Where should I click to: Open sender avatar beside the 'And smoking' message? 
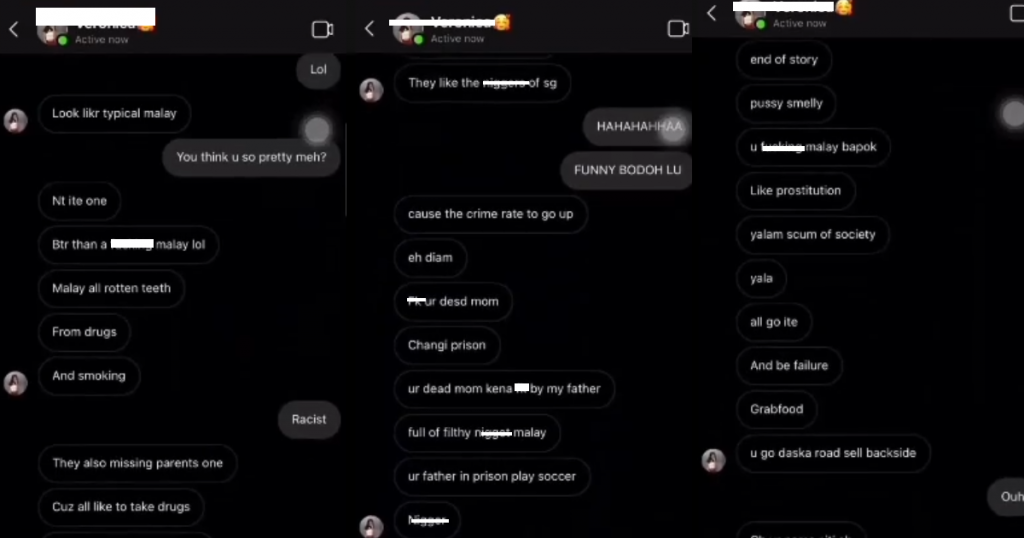16,383
